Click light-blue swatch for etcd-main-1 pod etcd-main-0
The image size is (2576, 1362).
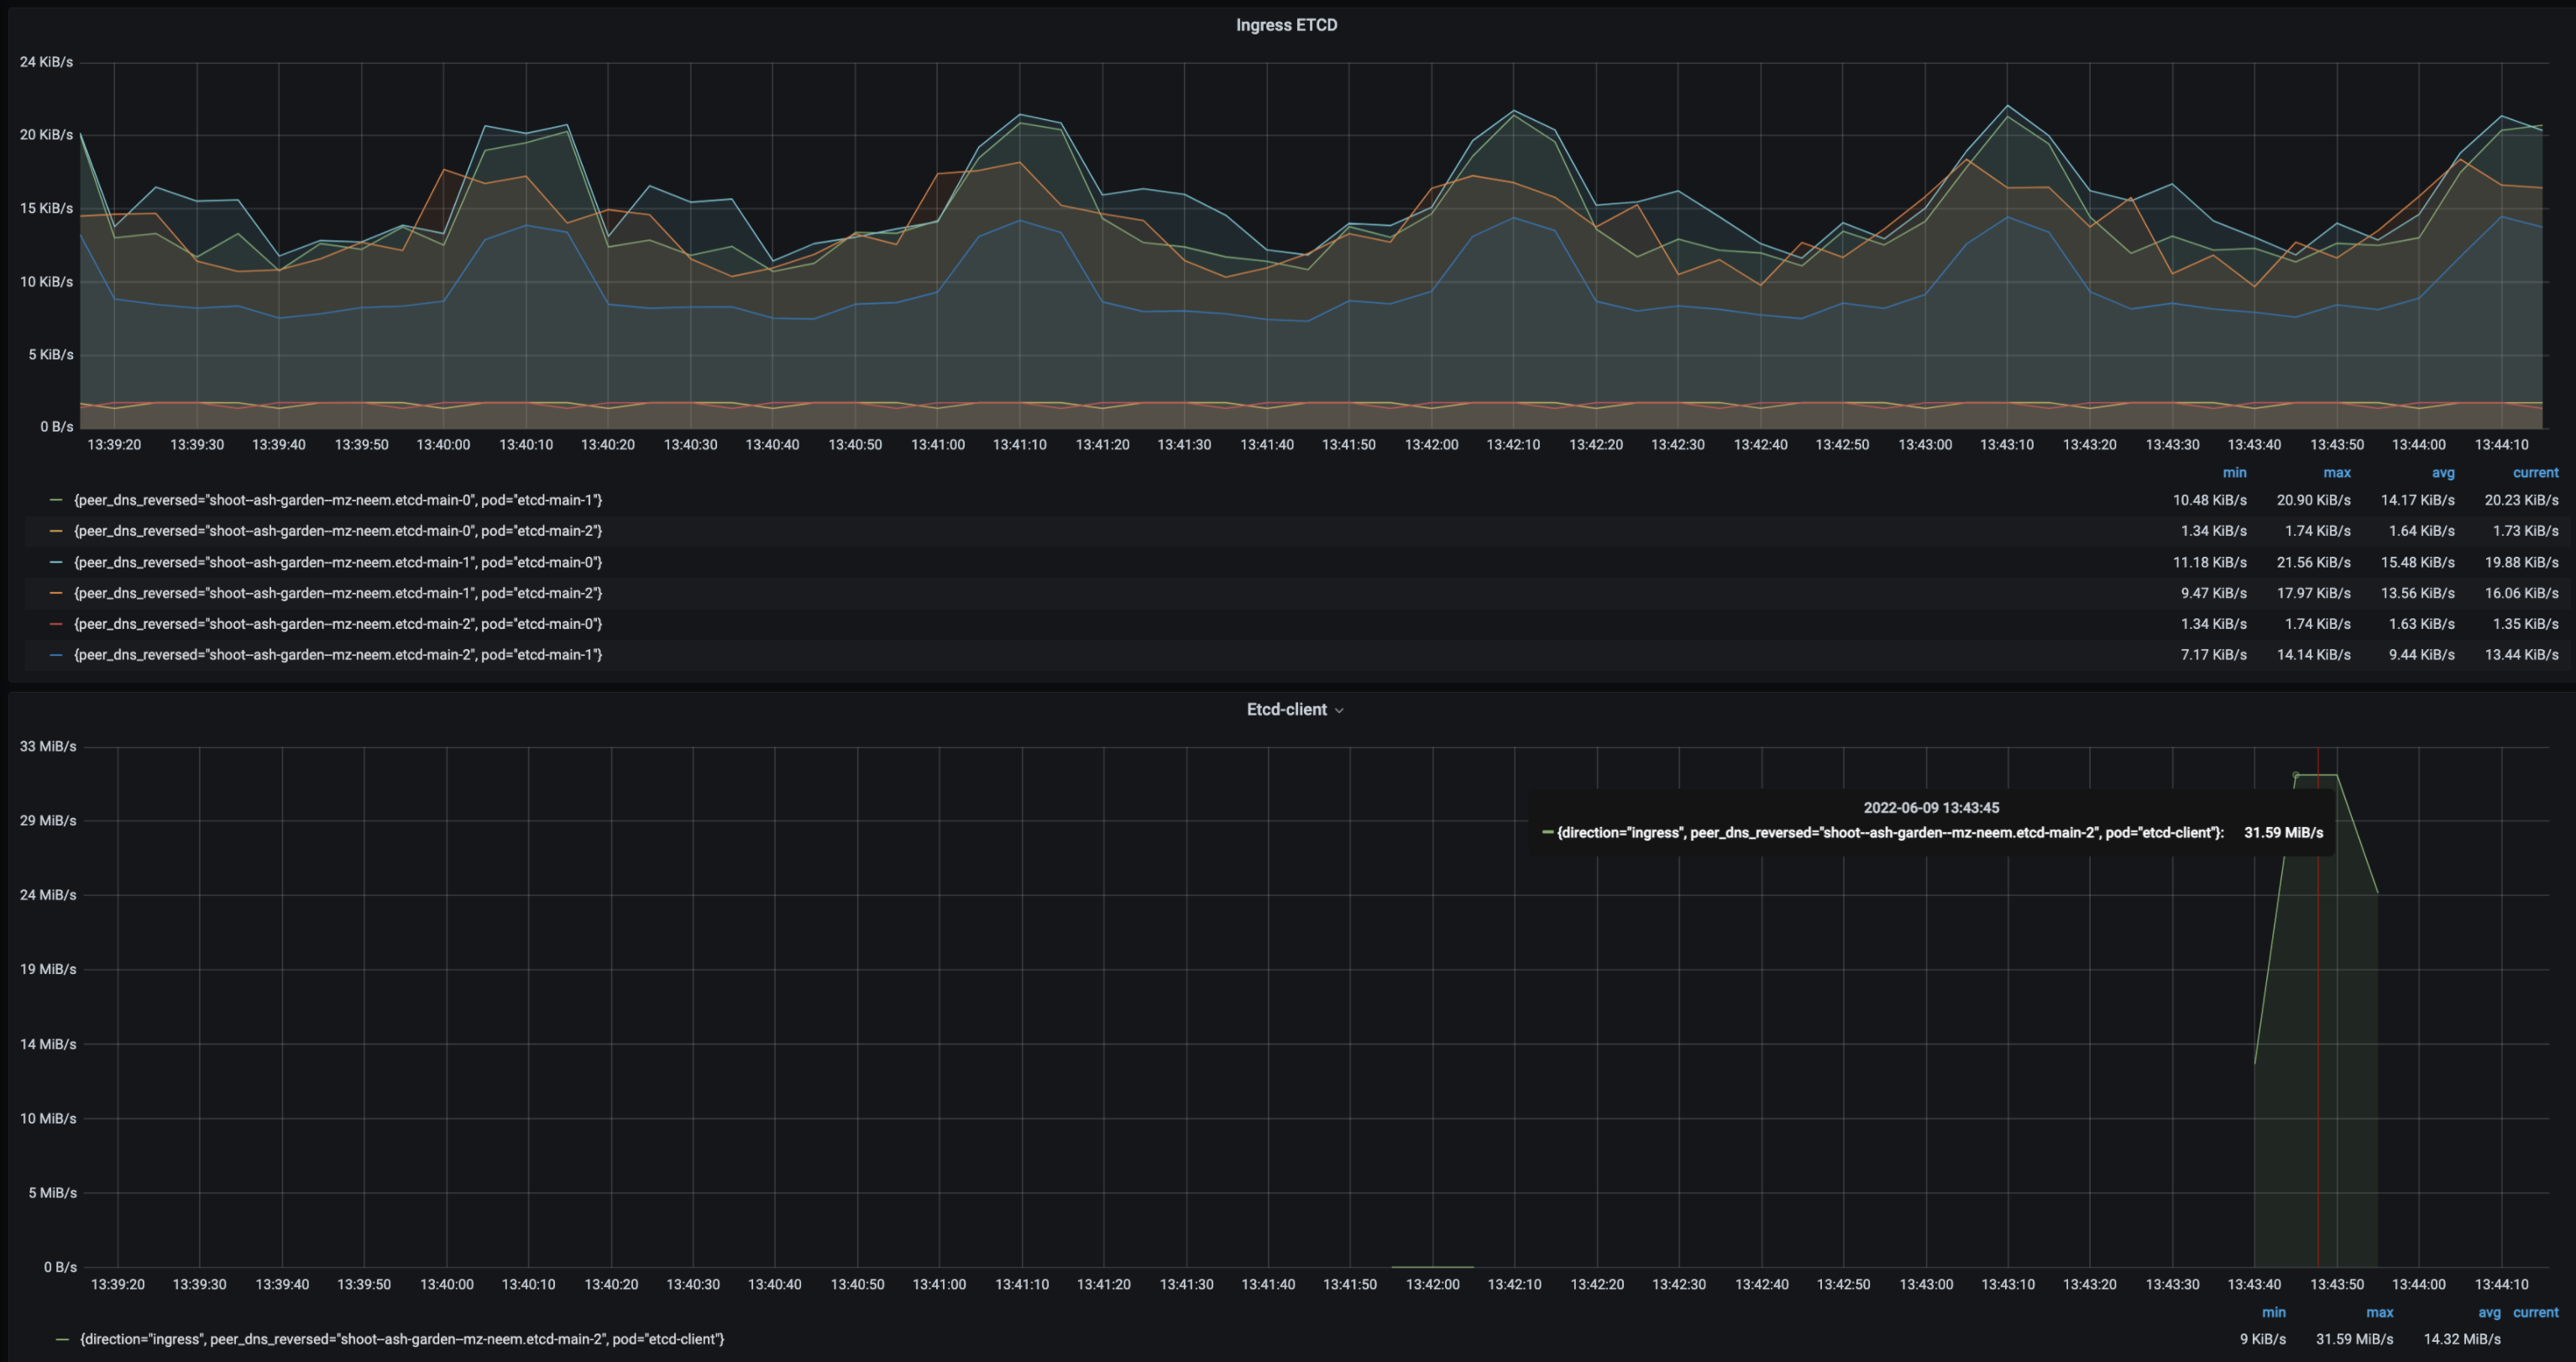point(56,562)
